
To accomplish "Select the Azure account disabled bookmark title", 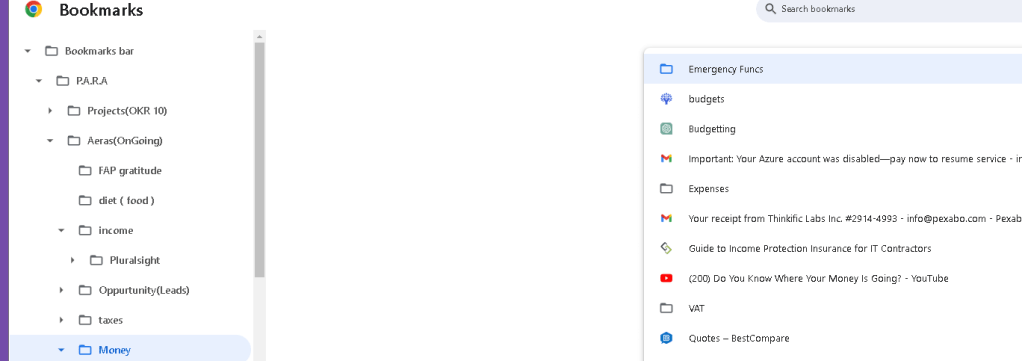I will pos(855,159).
